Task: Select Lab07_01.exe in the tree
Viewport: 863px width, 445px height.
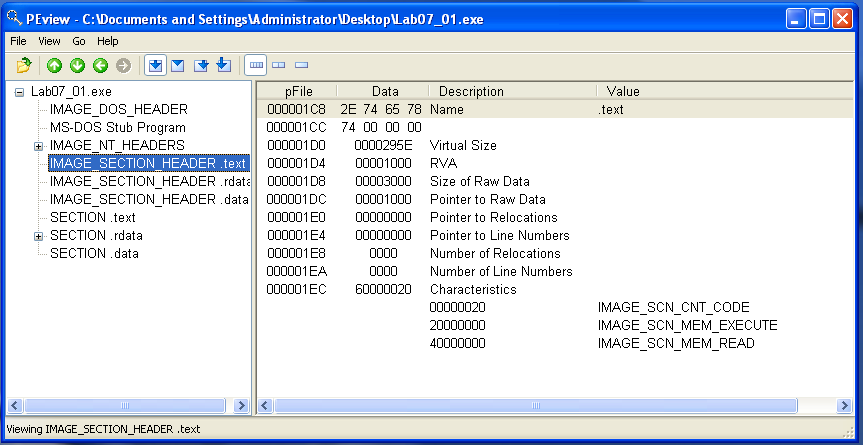Action: tap(72, 91)
